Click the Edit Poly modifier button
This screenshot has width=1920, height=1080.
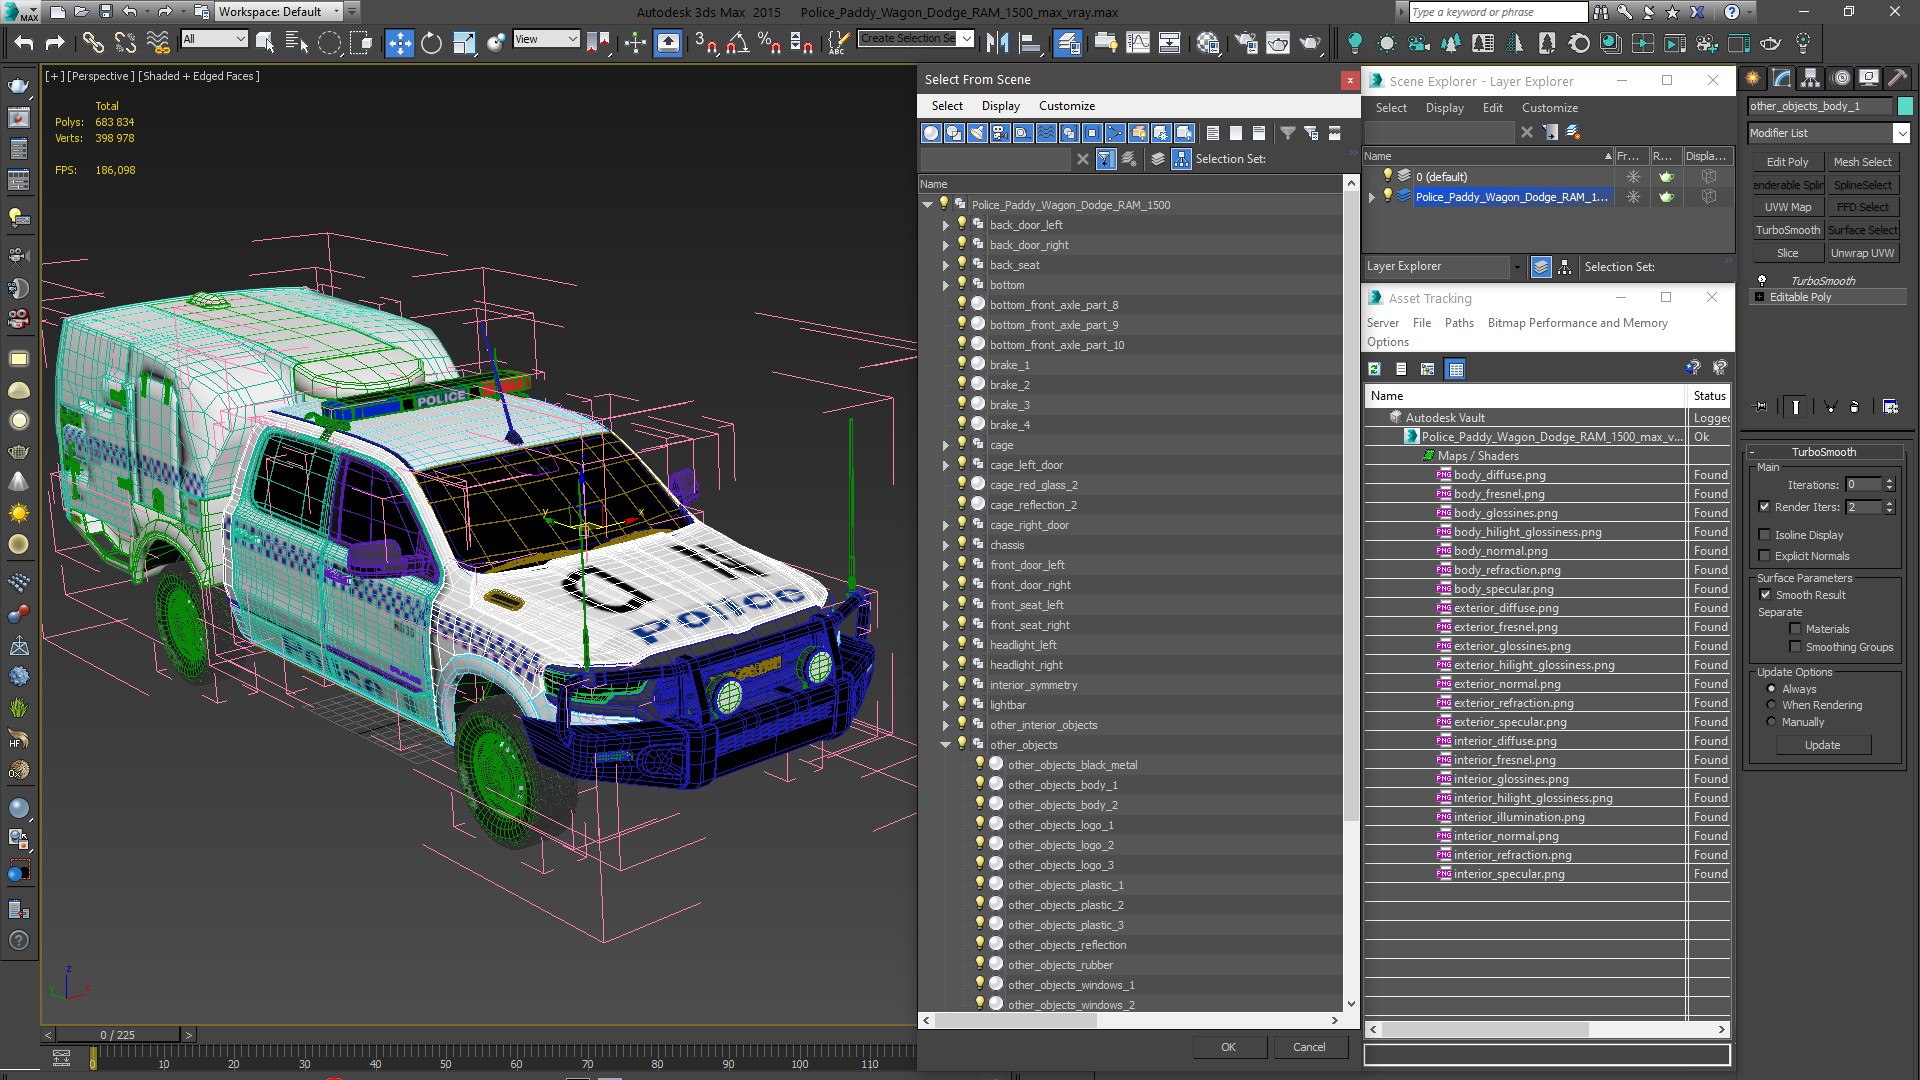coord(1787,162)
